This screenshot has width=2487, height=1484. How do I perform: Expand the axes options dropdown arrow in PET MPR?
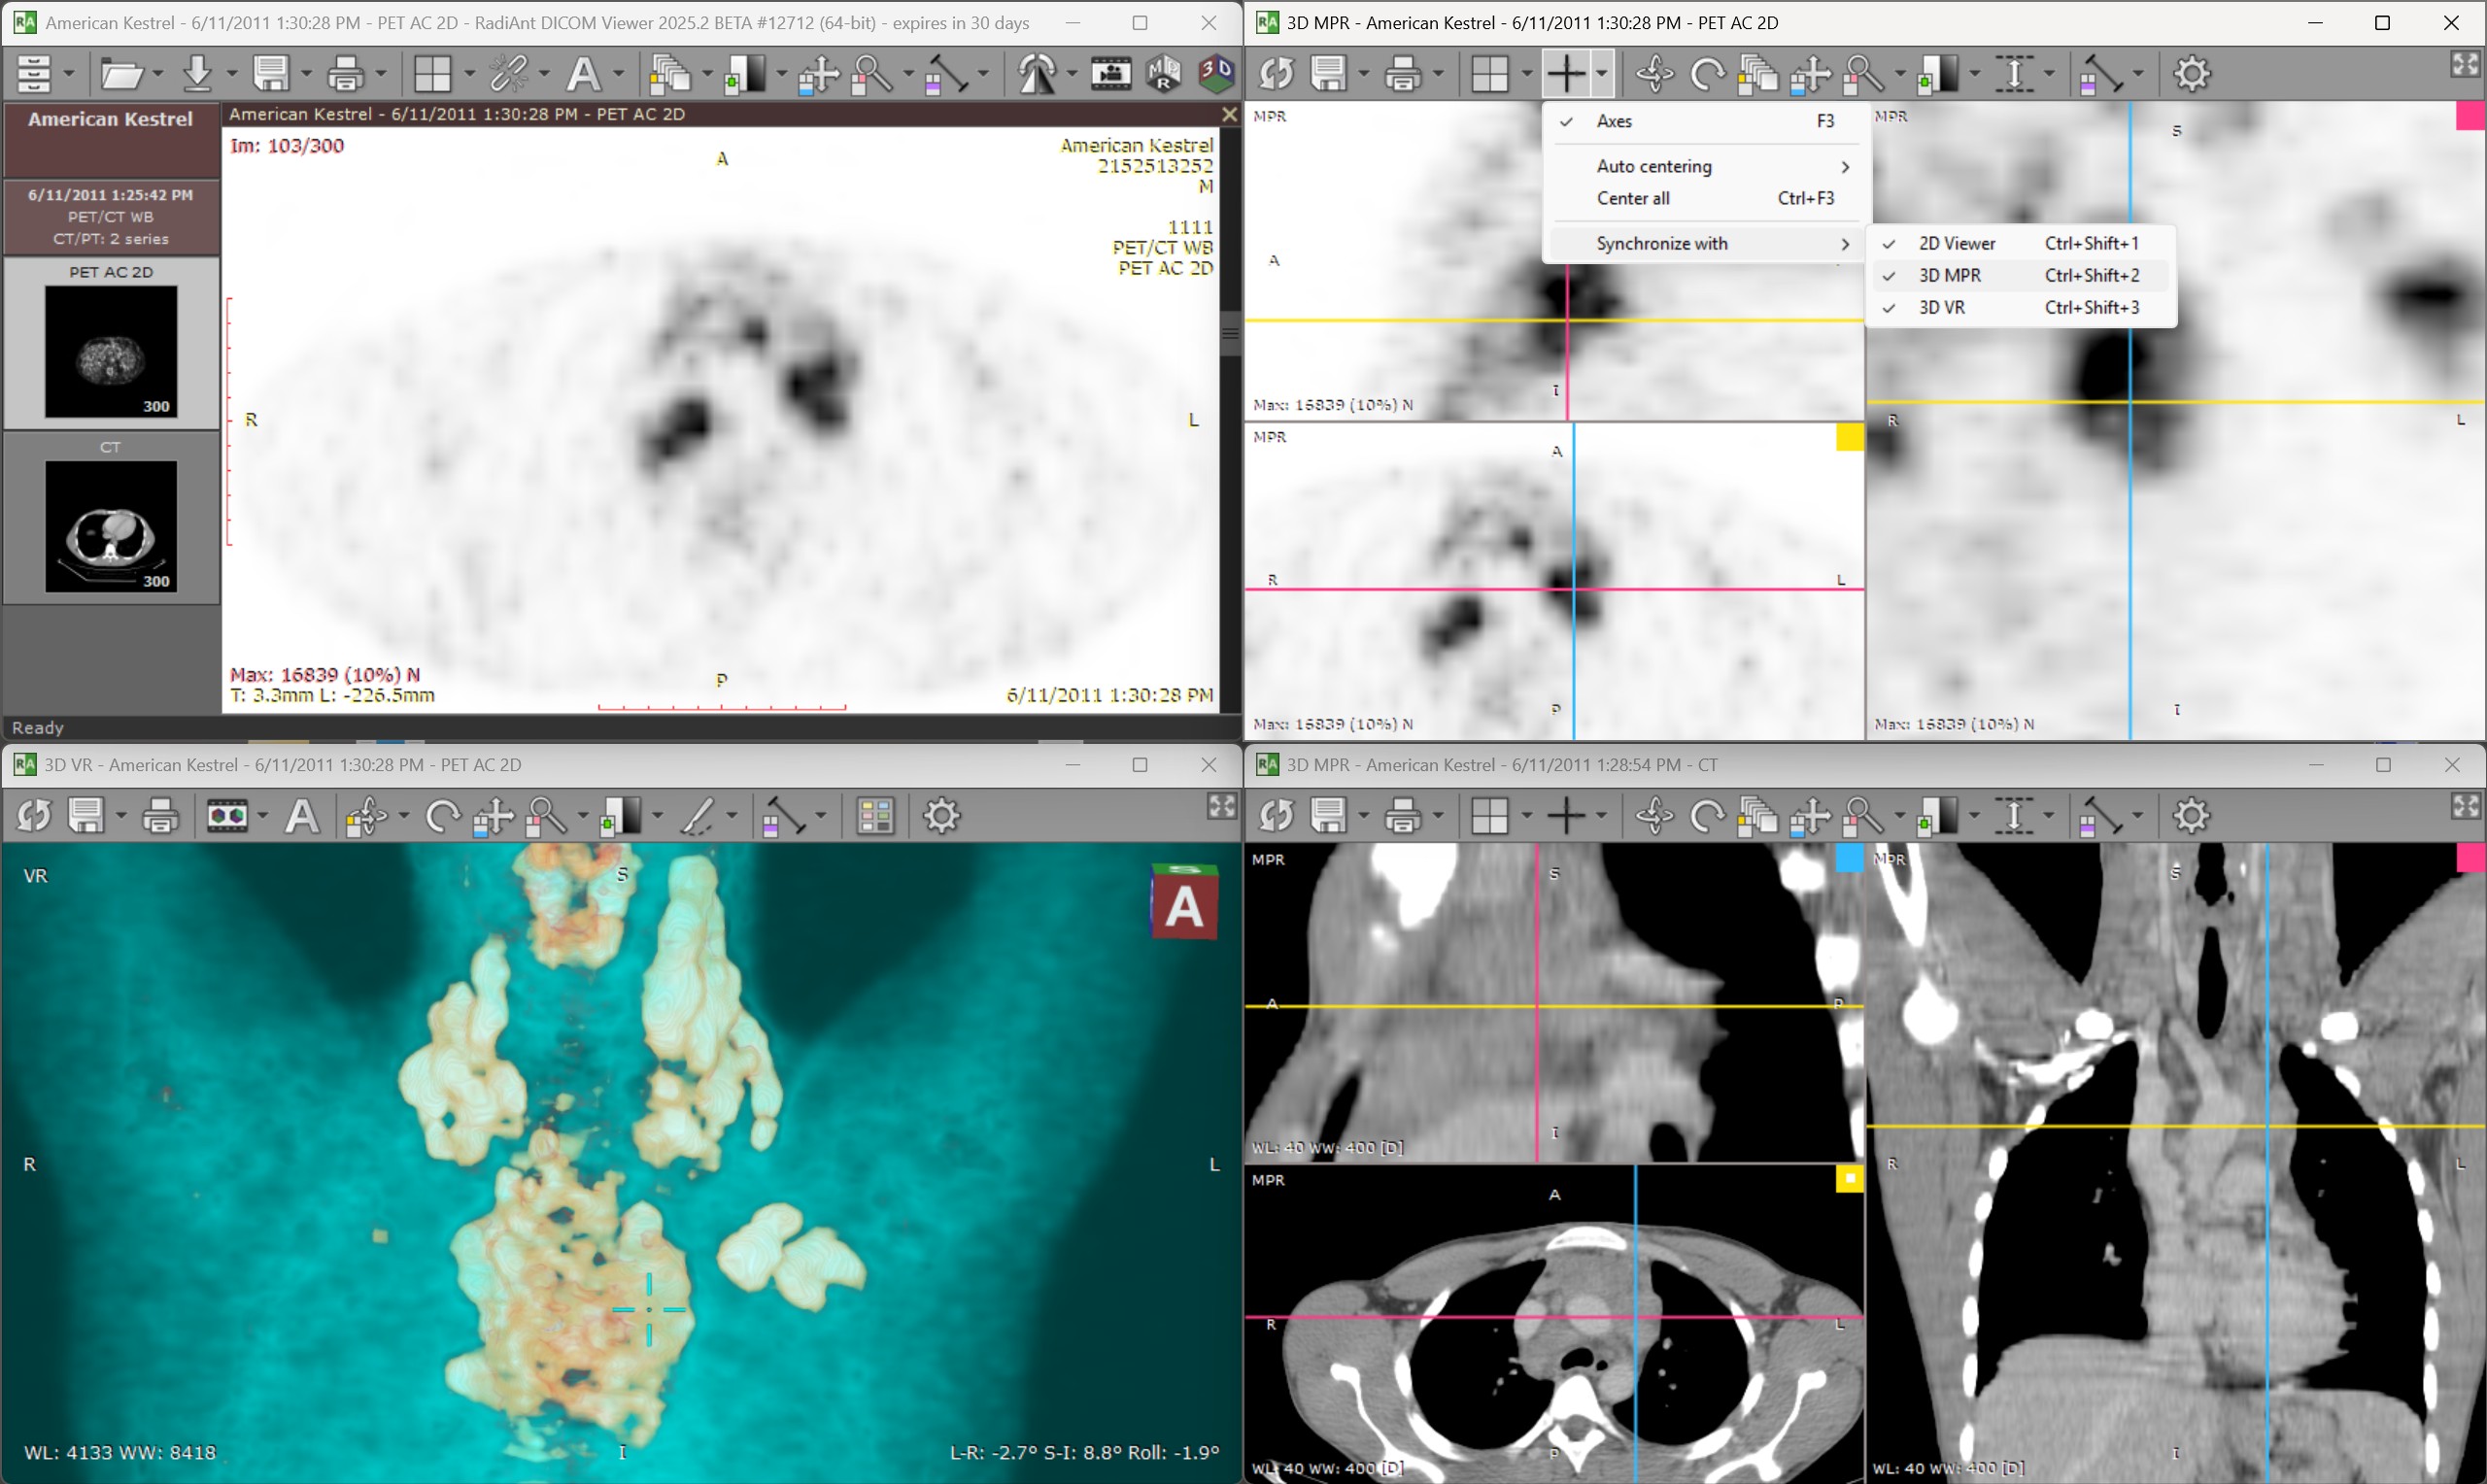pos(1601,73)
